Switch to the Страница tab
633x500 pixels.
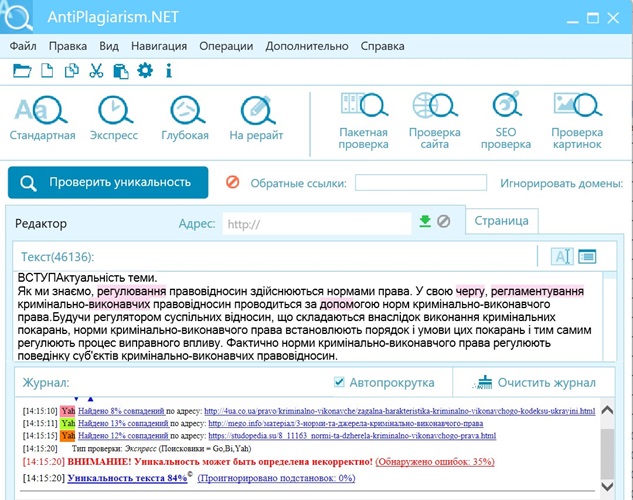(x=501, y=221)
